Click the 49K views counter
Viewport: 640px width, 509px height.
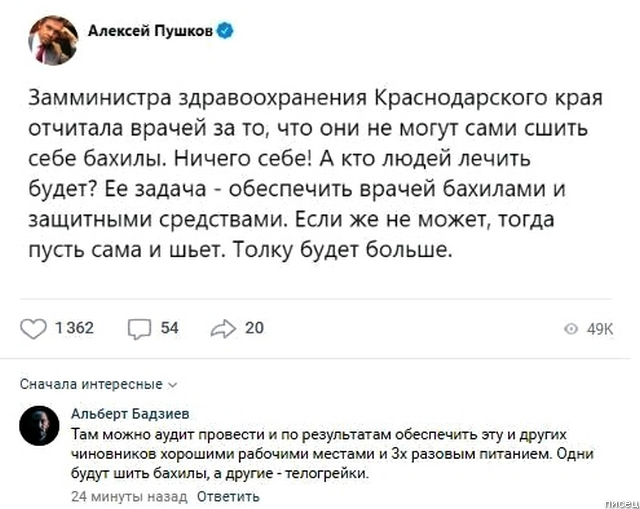click(599, 329)
